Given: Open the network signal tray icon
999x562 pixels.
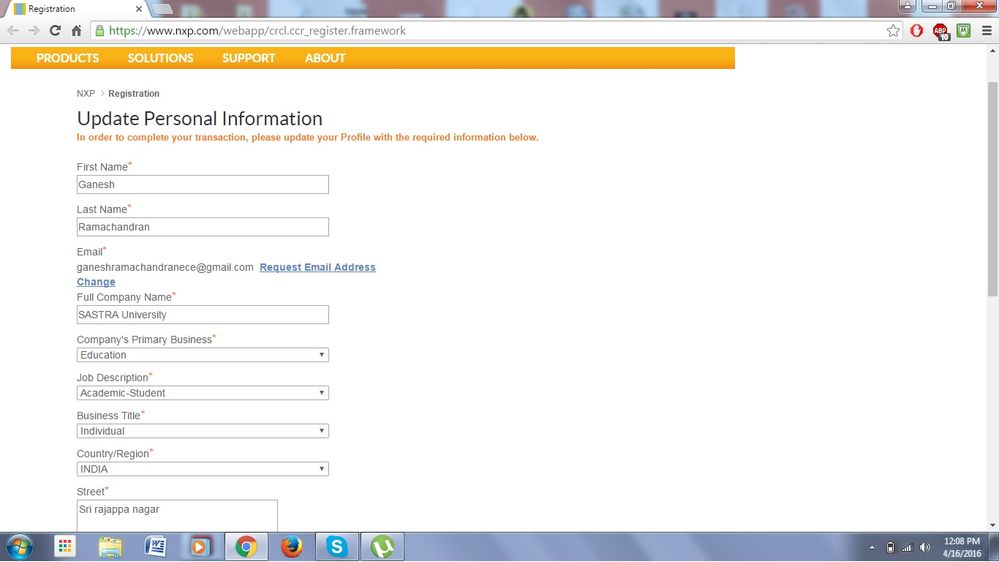Looking at the screenshot, I should pyautogui.click(x=907, y=547).
